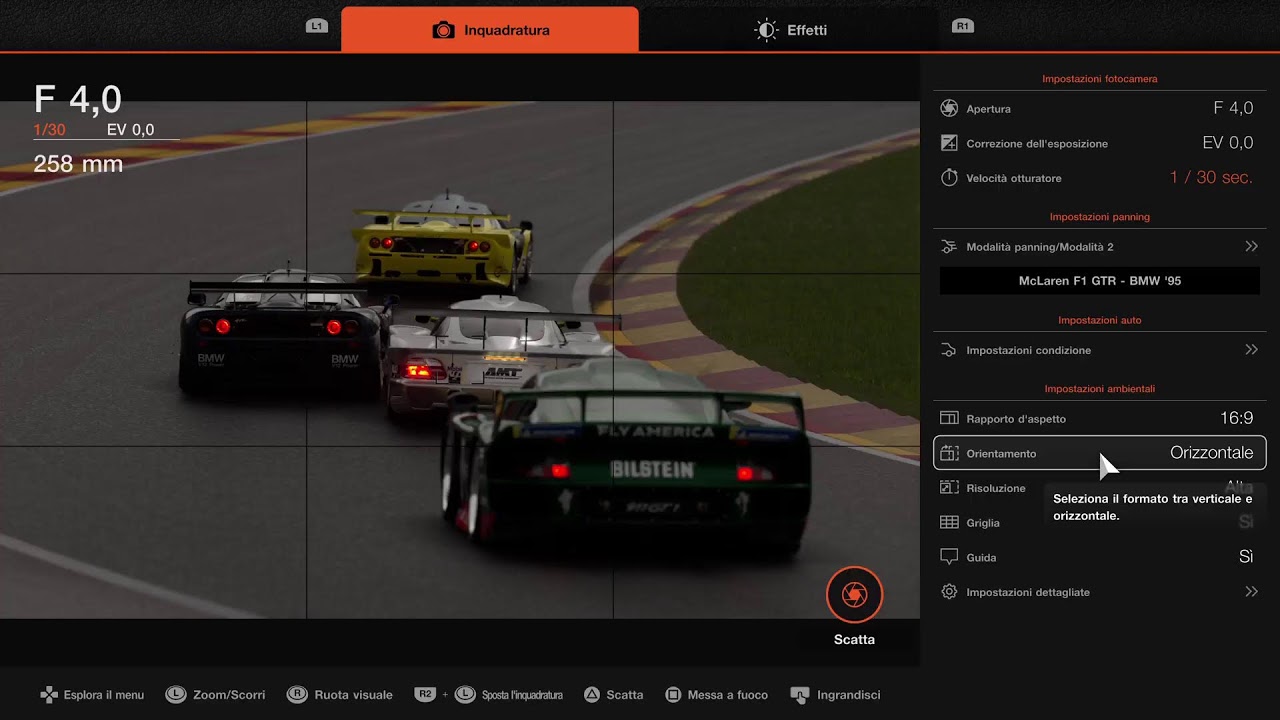The height and width of the screenshot is (720, 1280).
Task: Select the Risoluzione row
Action: click(1100, 488)
